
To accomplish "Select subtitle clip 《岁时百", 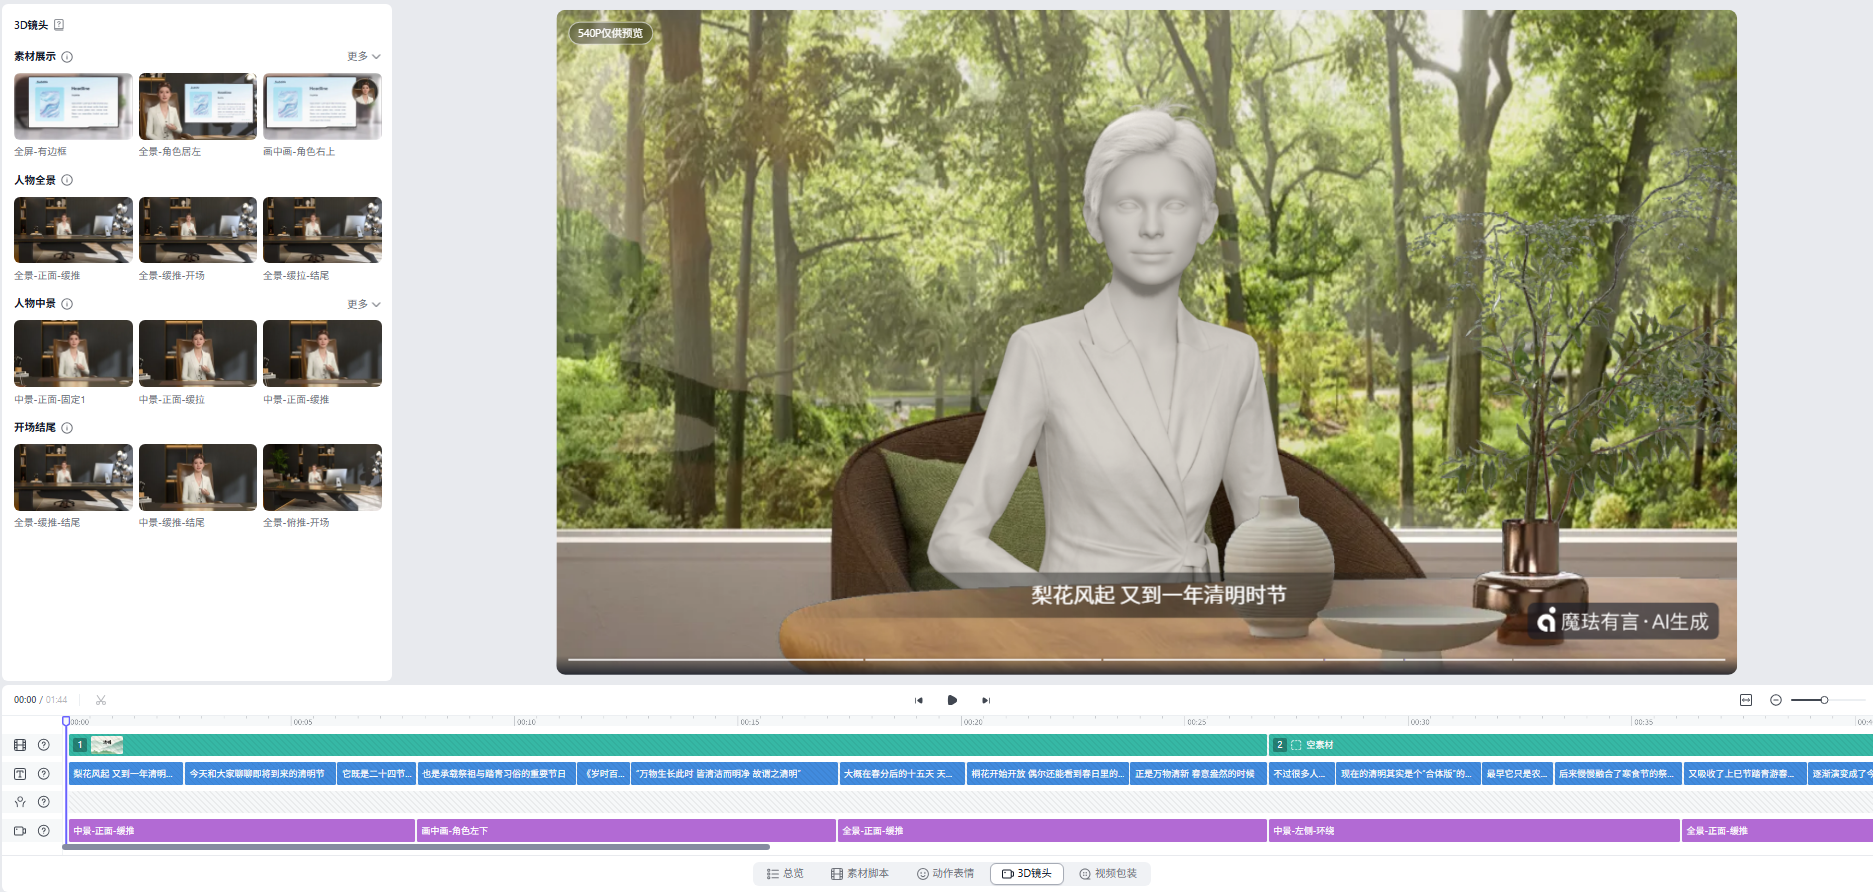I will pyautogui.click(x=605, y=774).
